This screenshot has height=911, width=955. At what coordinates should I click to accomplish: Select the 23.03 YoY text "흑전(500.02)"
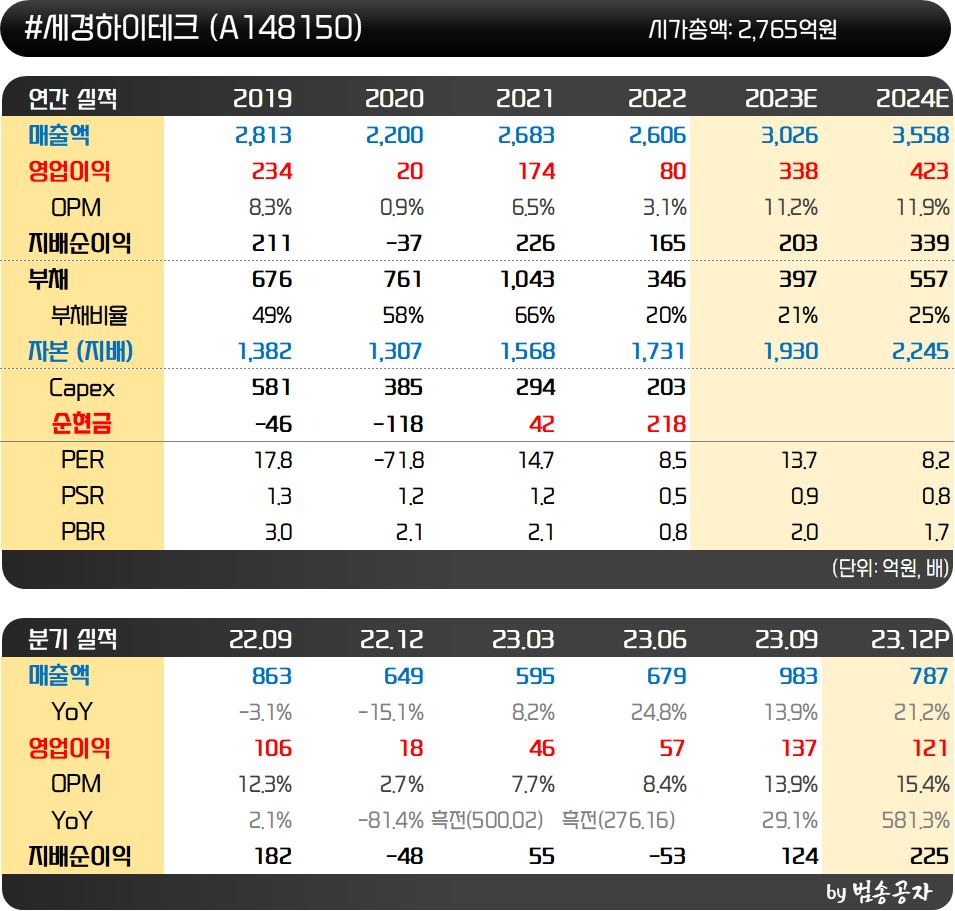(x=487, y=820)
